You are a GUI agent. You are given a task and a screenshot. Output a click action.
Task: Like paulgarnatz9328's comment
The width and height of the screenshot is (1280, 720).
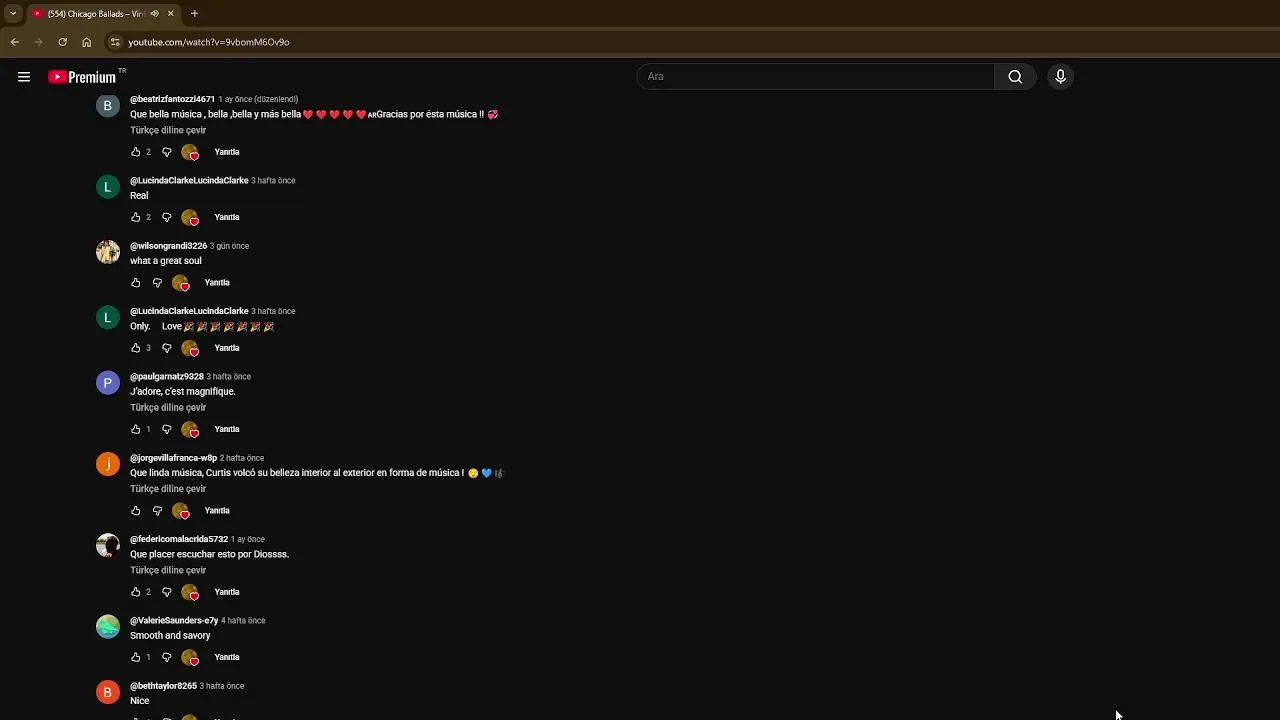pos(136,429)
